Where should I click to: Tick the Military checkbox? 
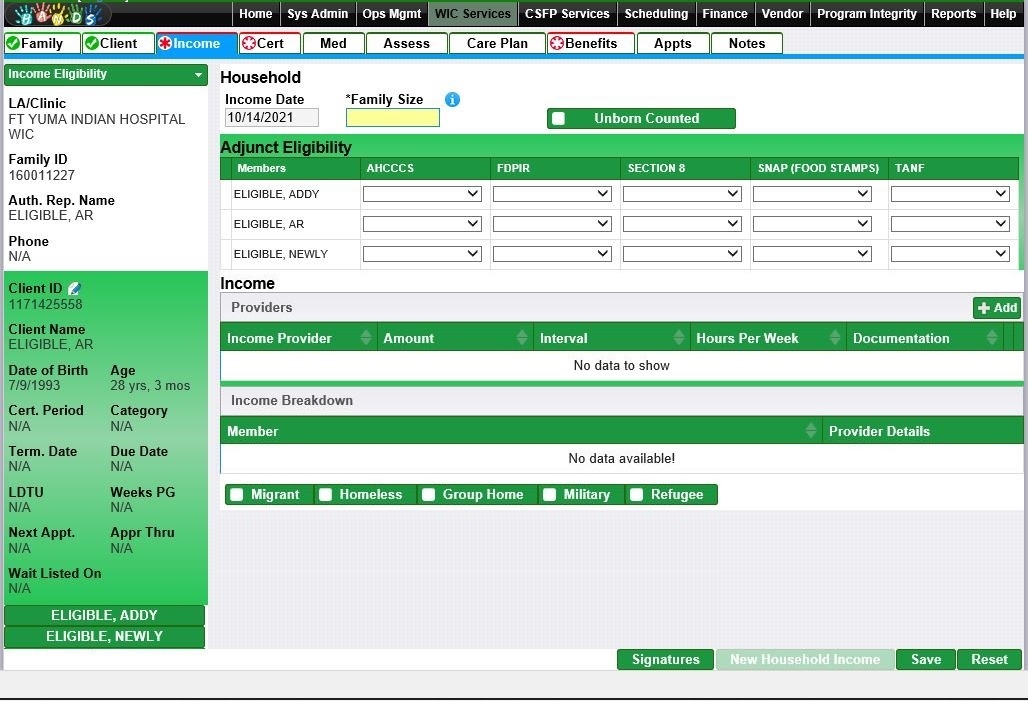click(550, 495)
